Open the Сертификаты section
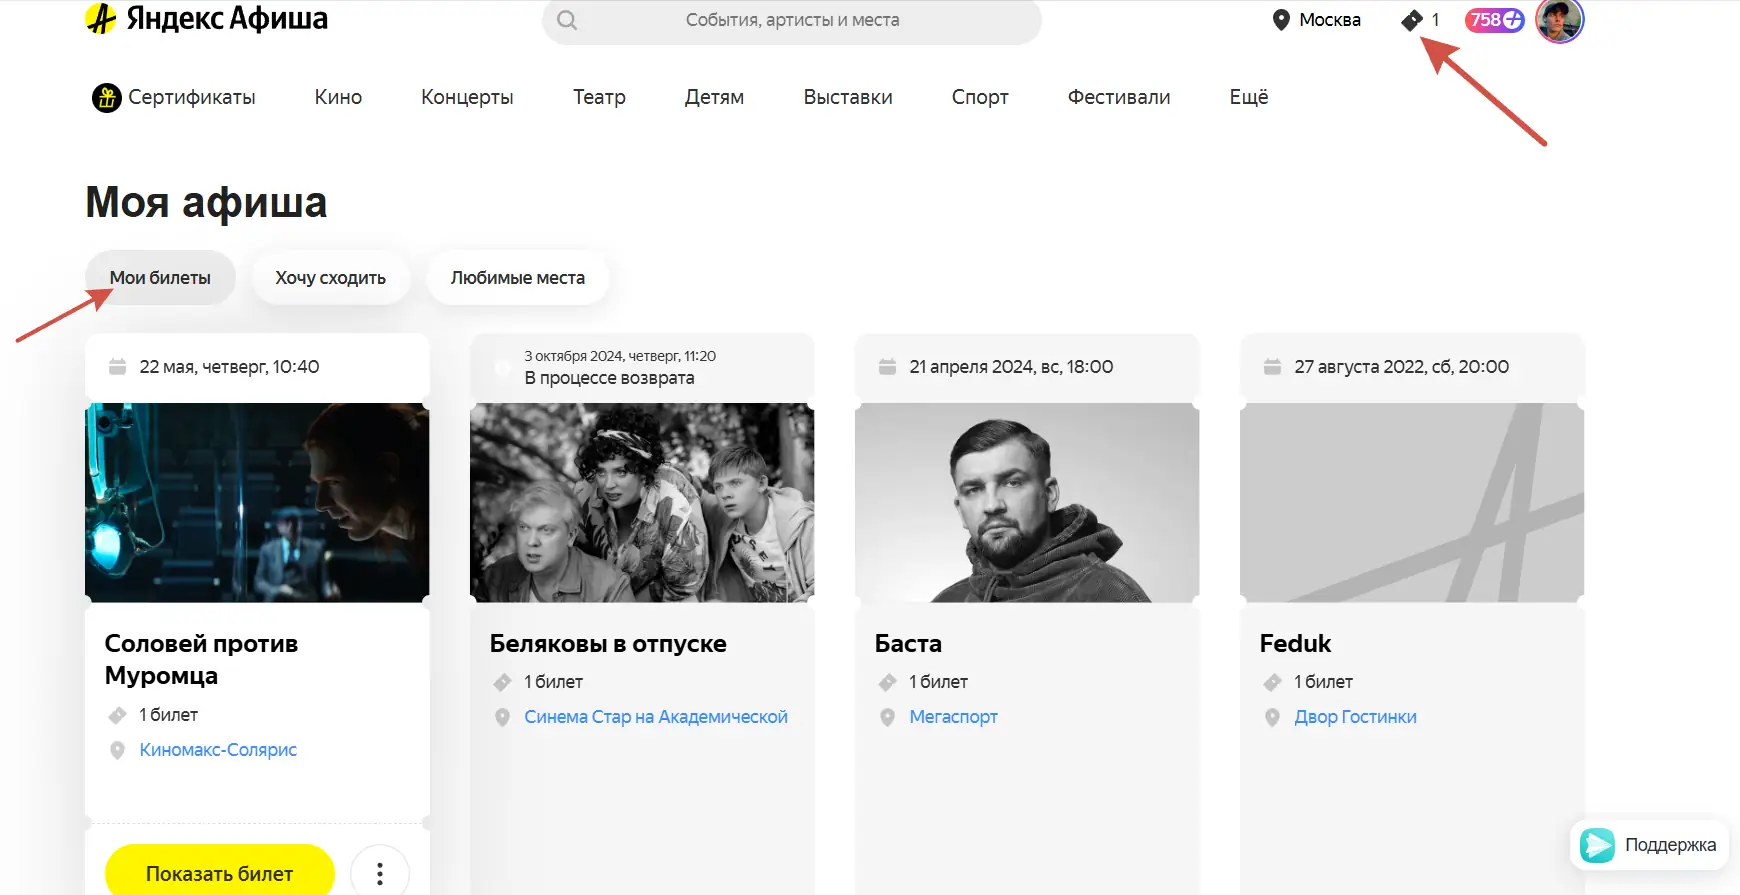Image resolution: width=1740 pixels, height=895 pixels. coord(174,98)
